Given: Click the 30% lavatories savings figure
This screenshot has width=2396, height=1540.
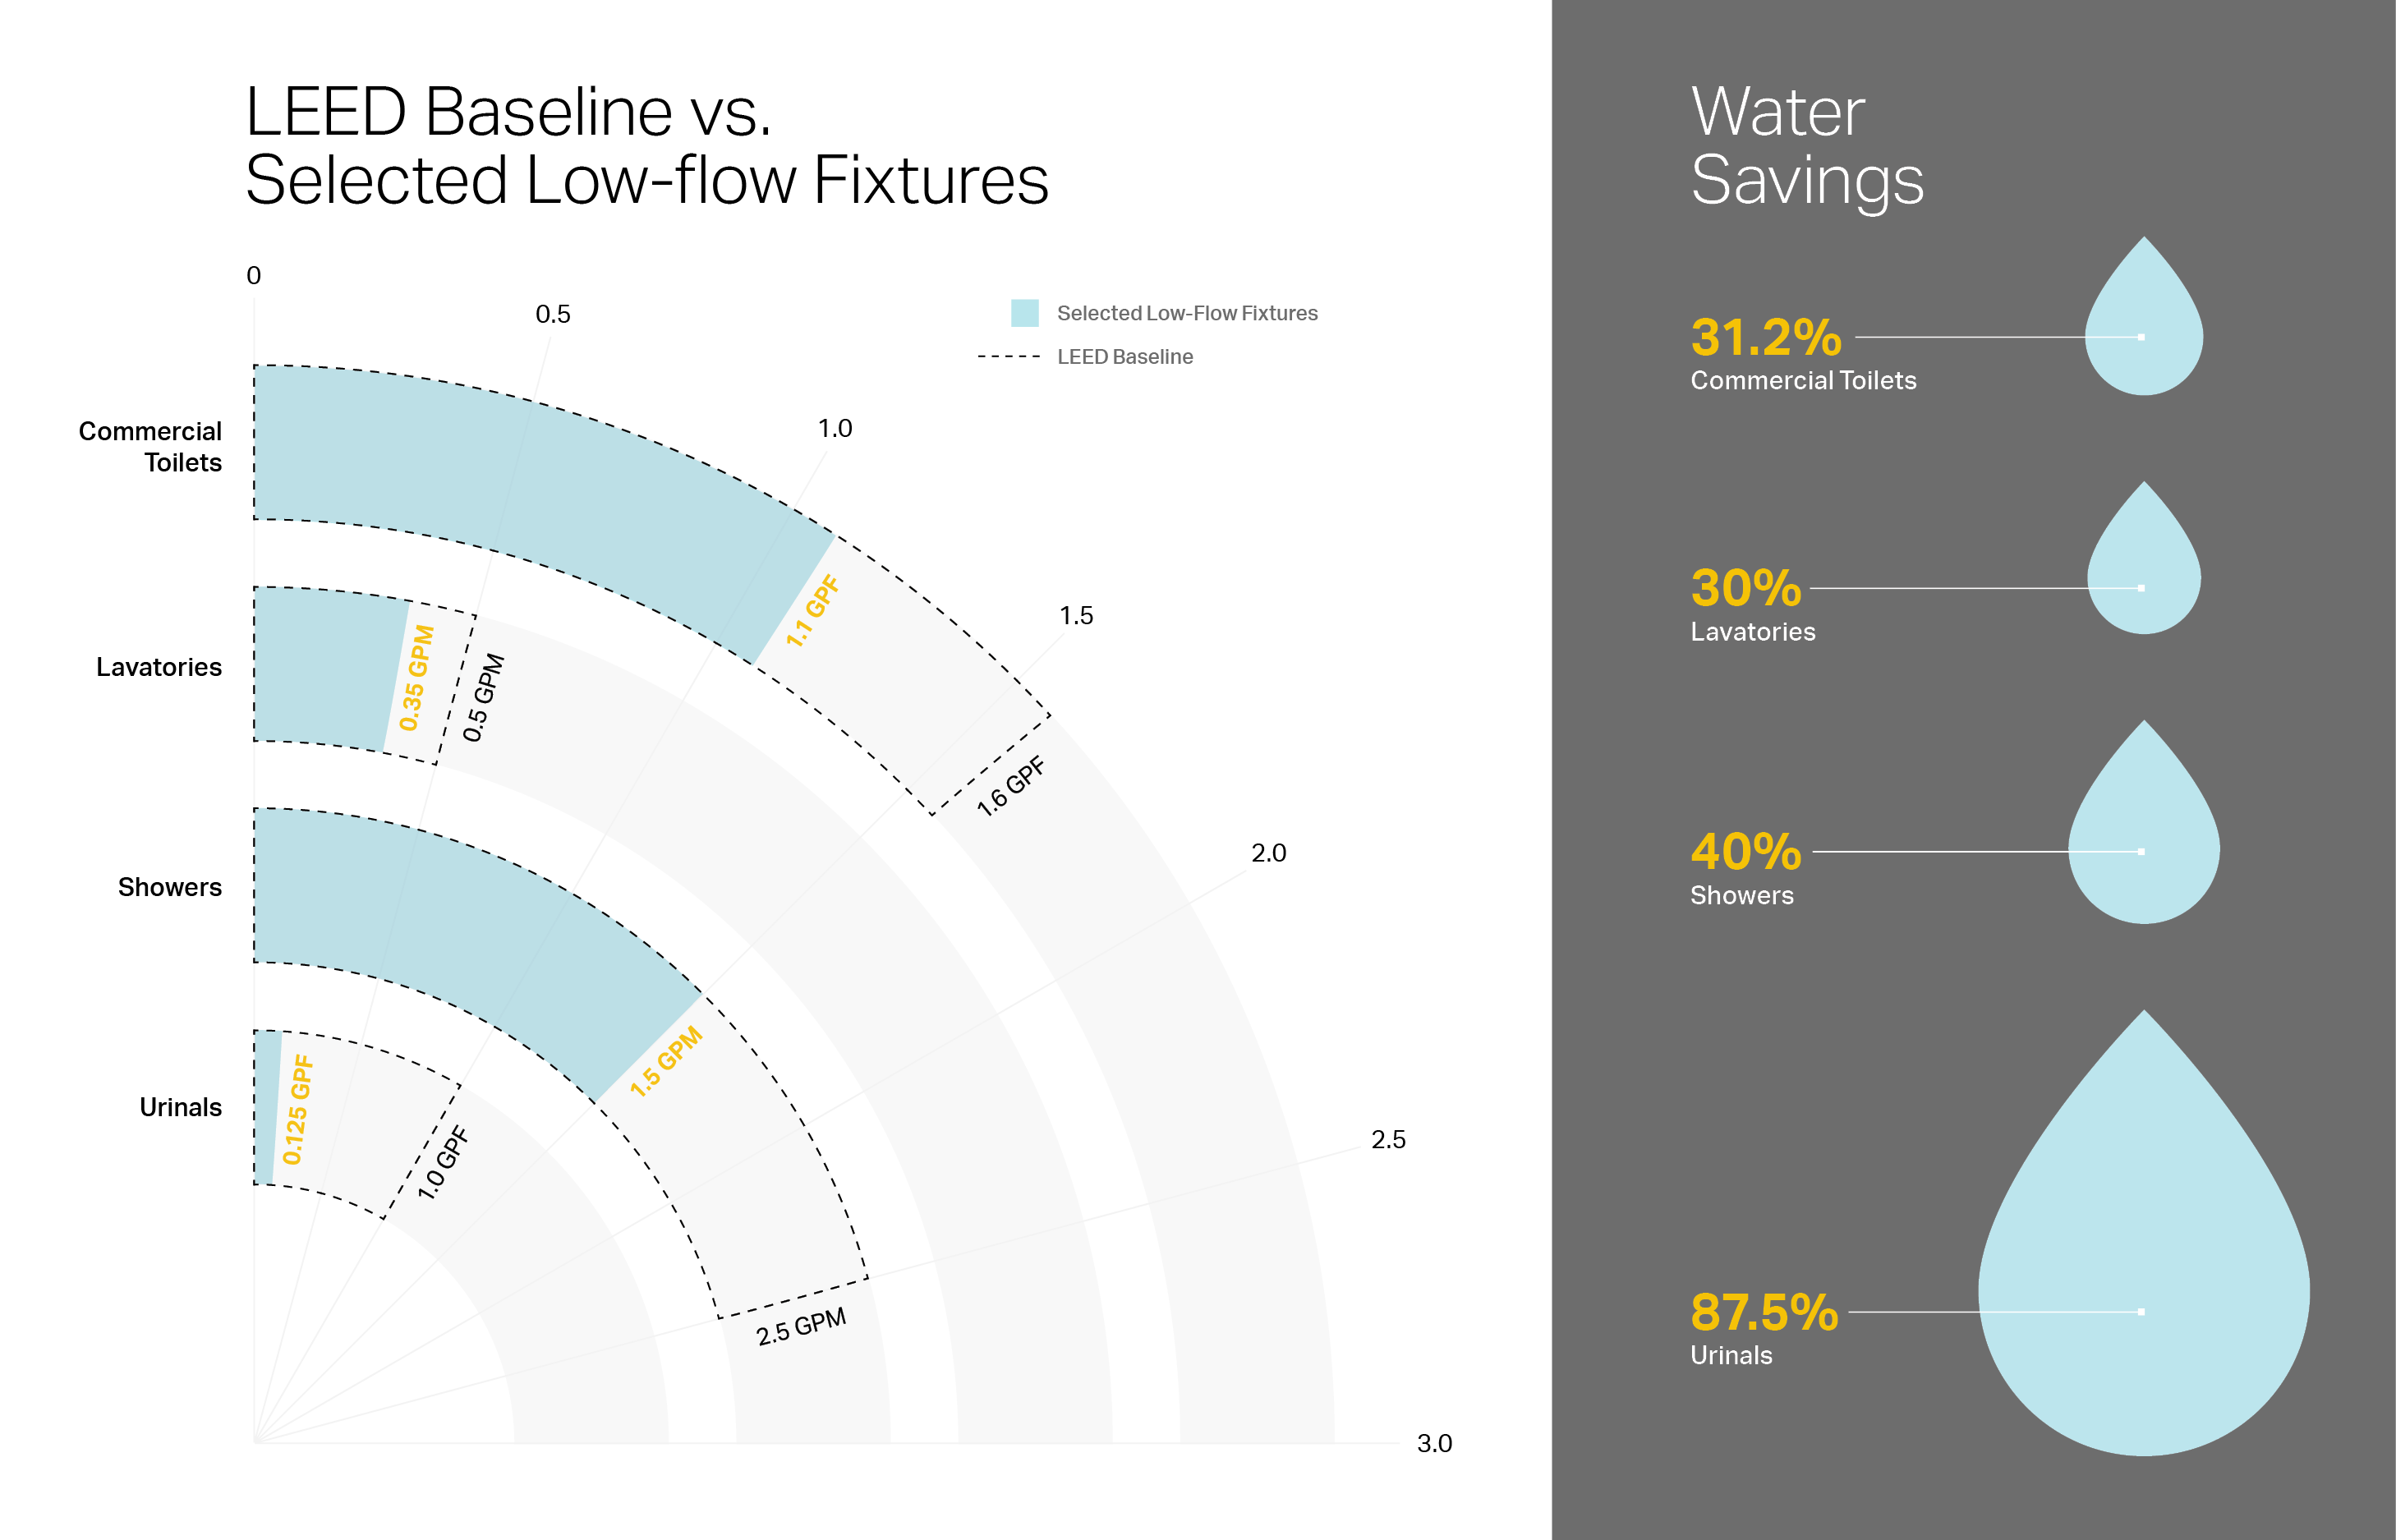Looking at the screenshot, I should point(1745,588).
